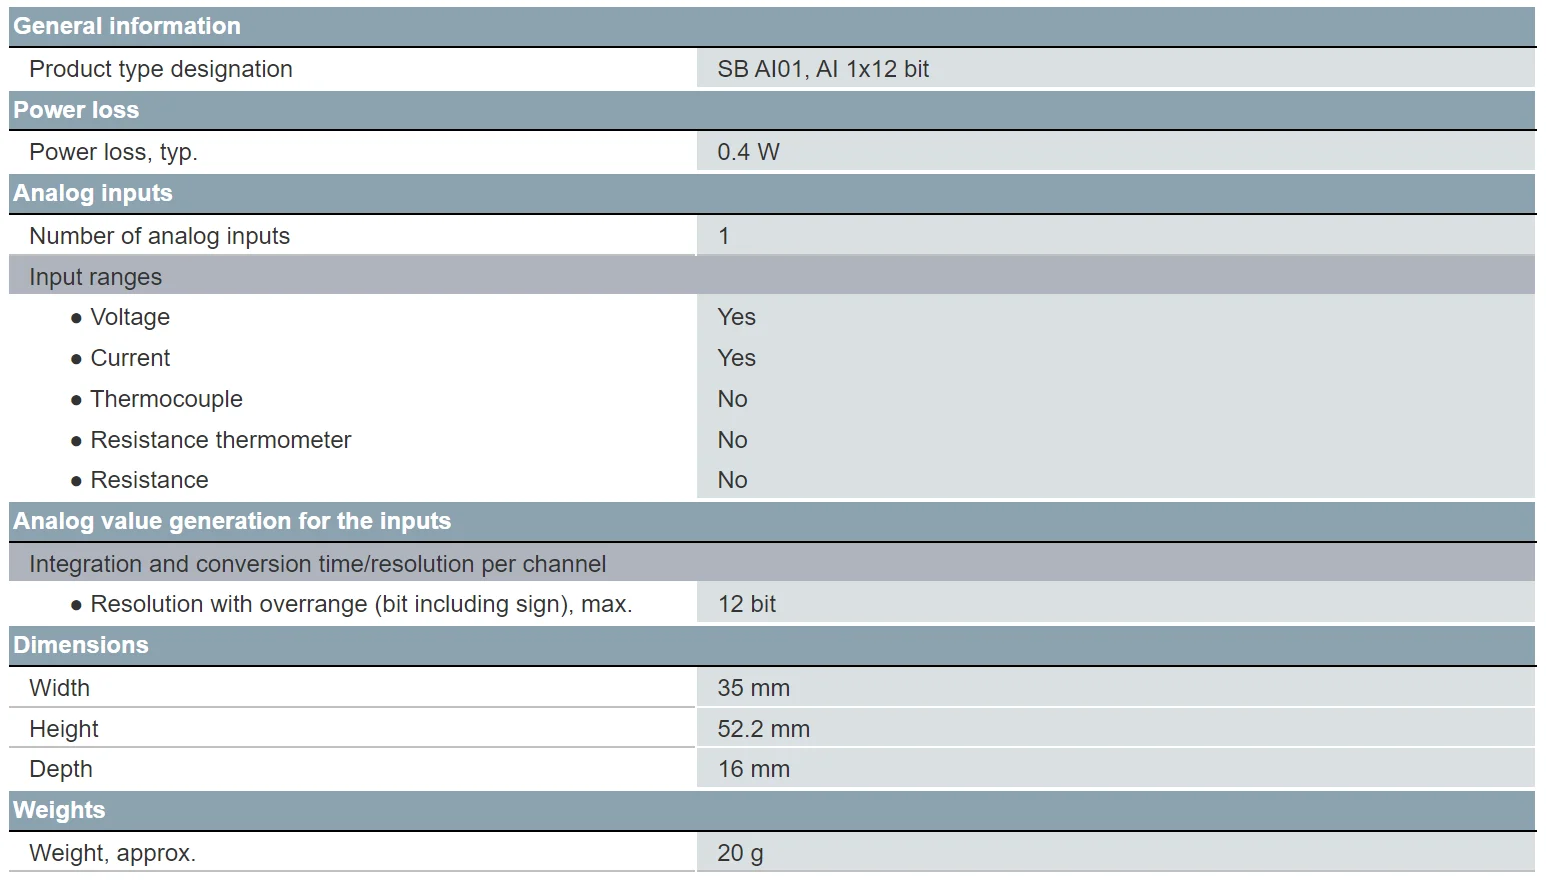This screenshot has height=880, width=1546.
Task: Select the width value '35 mm'
Action: [753, 688]
